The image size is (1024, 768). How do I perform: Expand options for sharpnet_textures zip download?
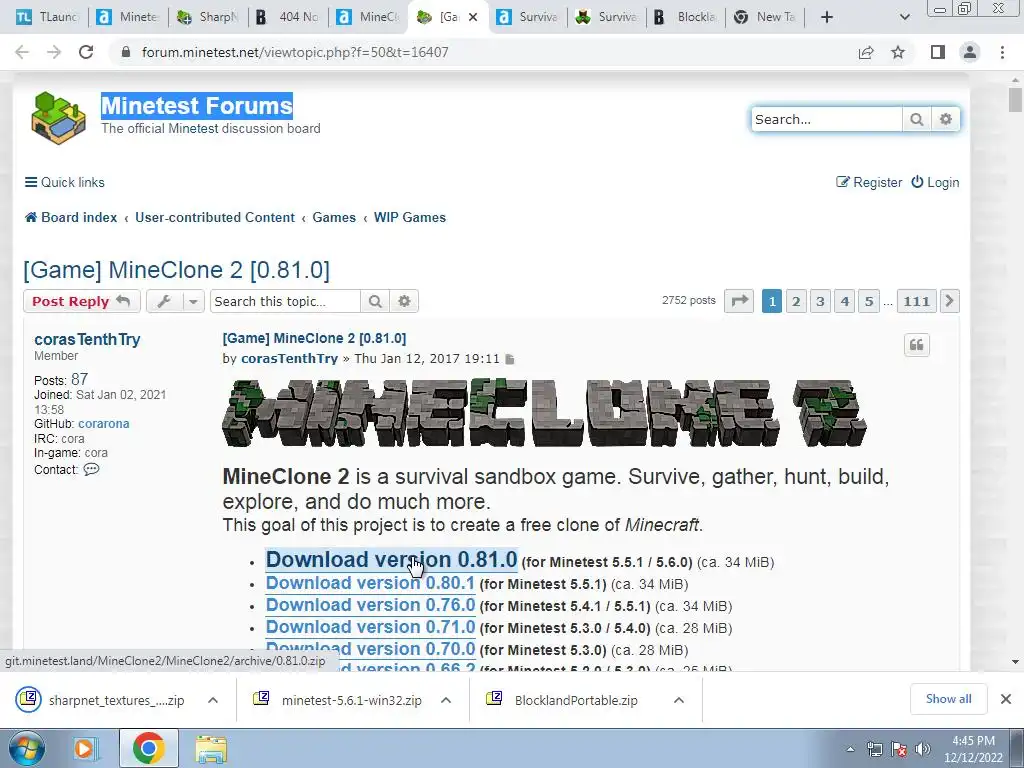pos(213,700)
